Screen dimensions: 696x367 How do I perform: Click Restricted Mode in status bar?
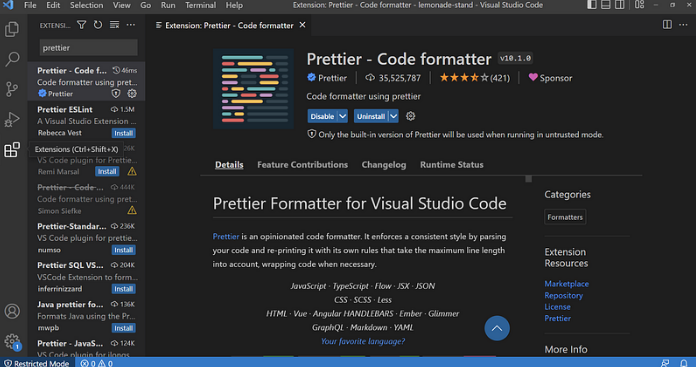click(x=37, y=363)
